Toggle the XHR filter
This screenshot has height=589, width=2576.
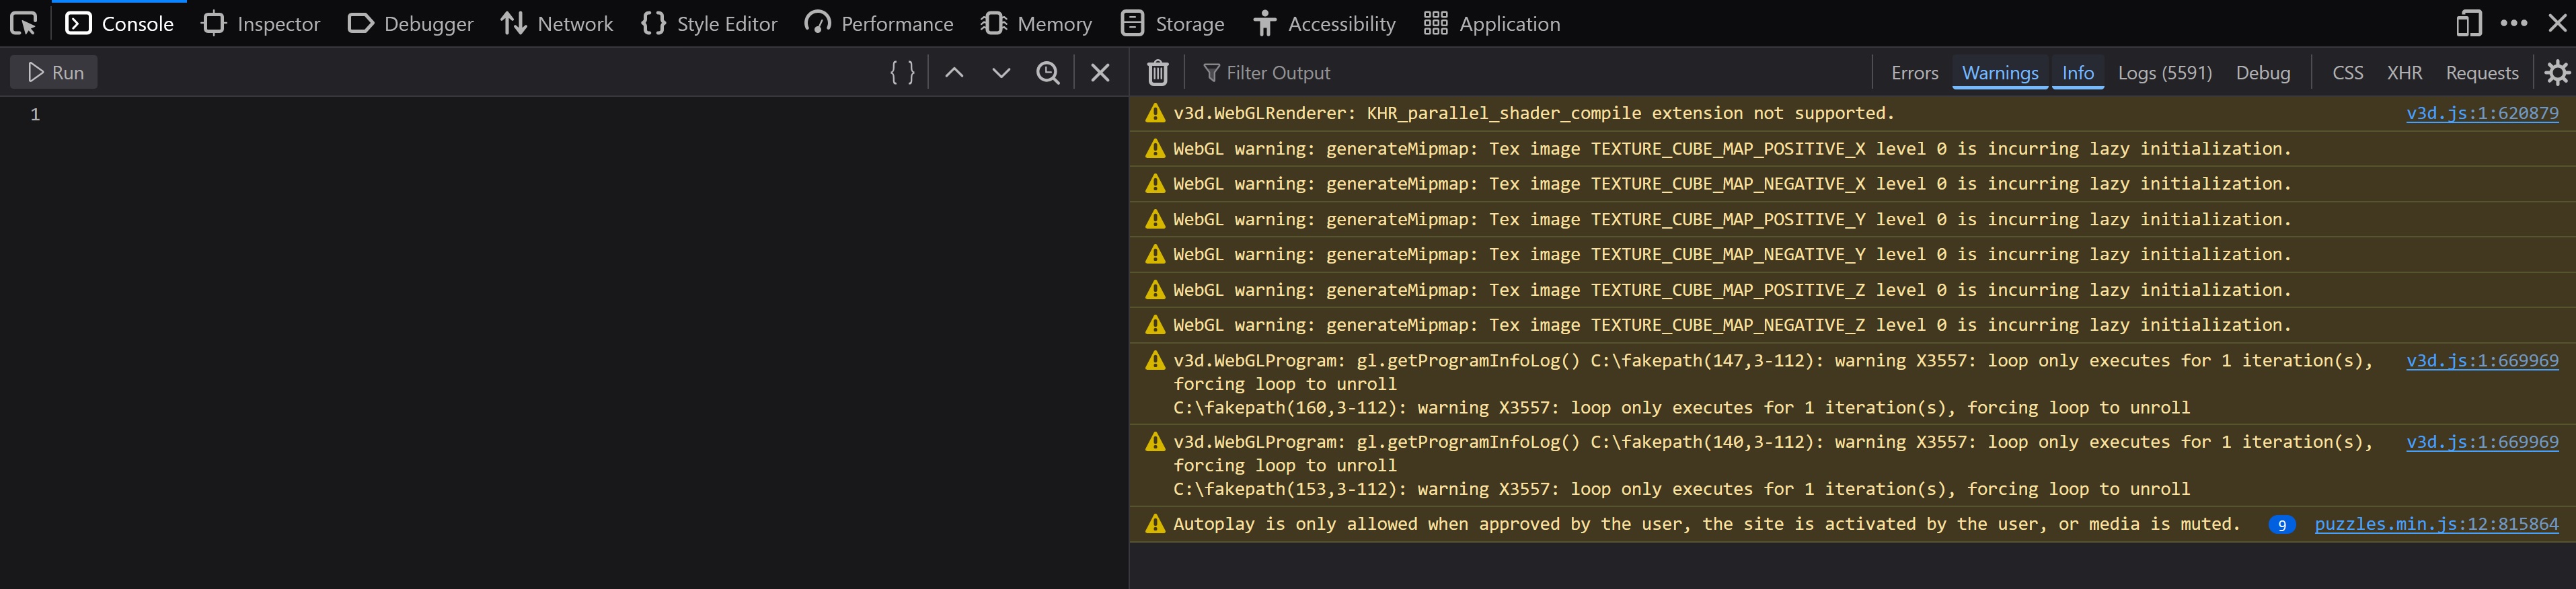point(2404,73)
